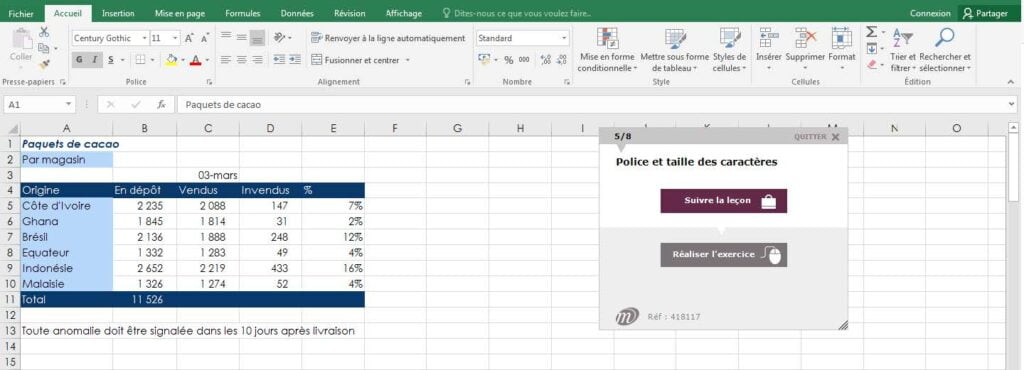The image size is (1024, 370).
Task: Open the Fusionner et centrer dropdown arrow
Action: pyautogui.click(x=408, y=60)
